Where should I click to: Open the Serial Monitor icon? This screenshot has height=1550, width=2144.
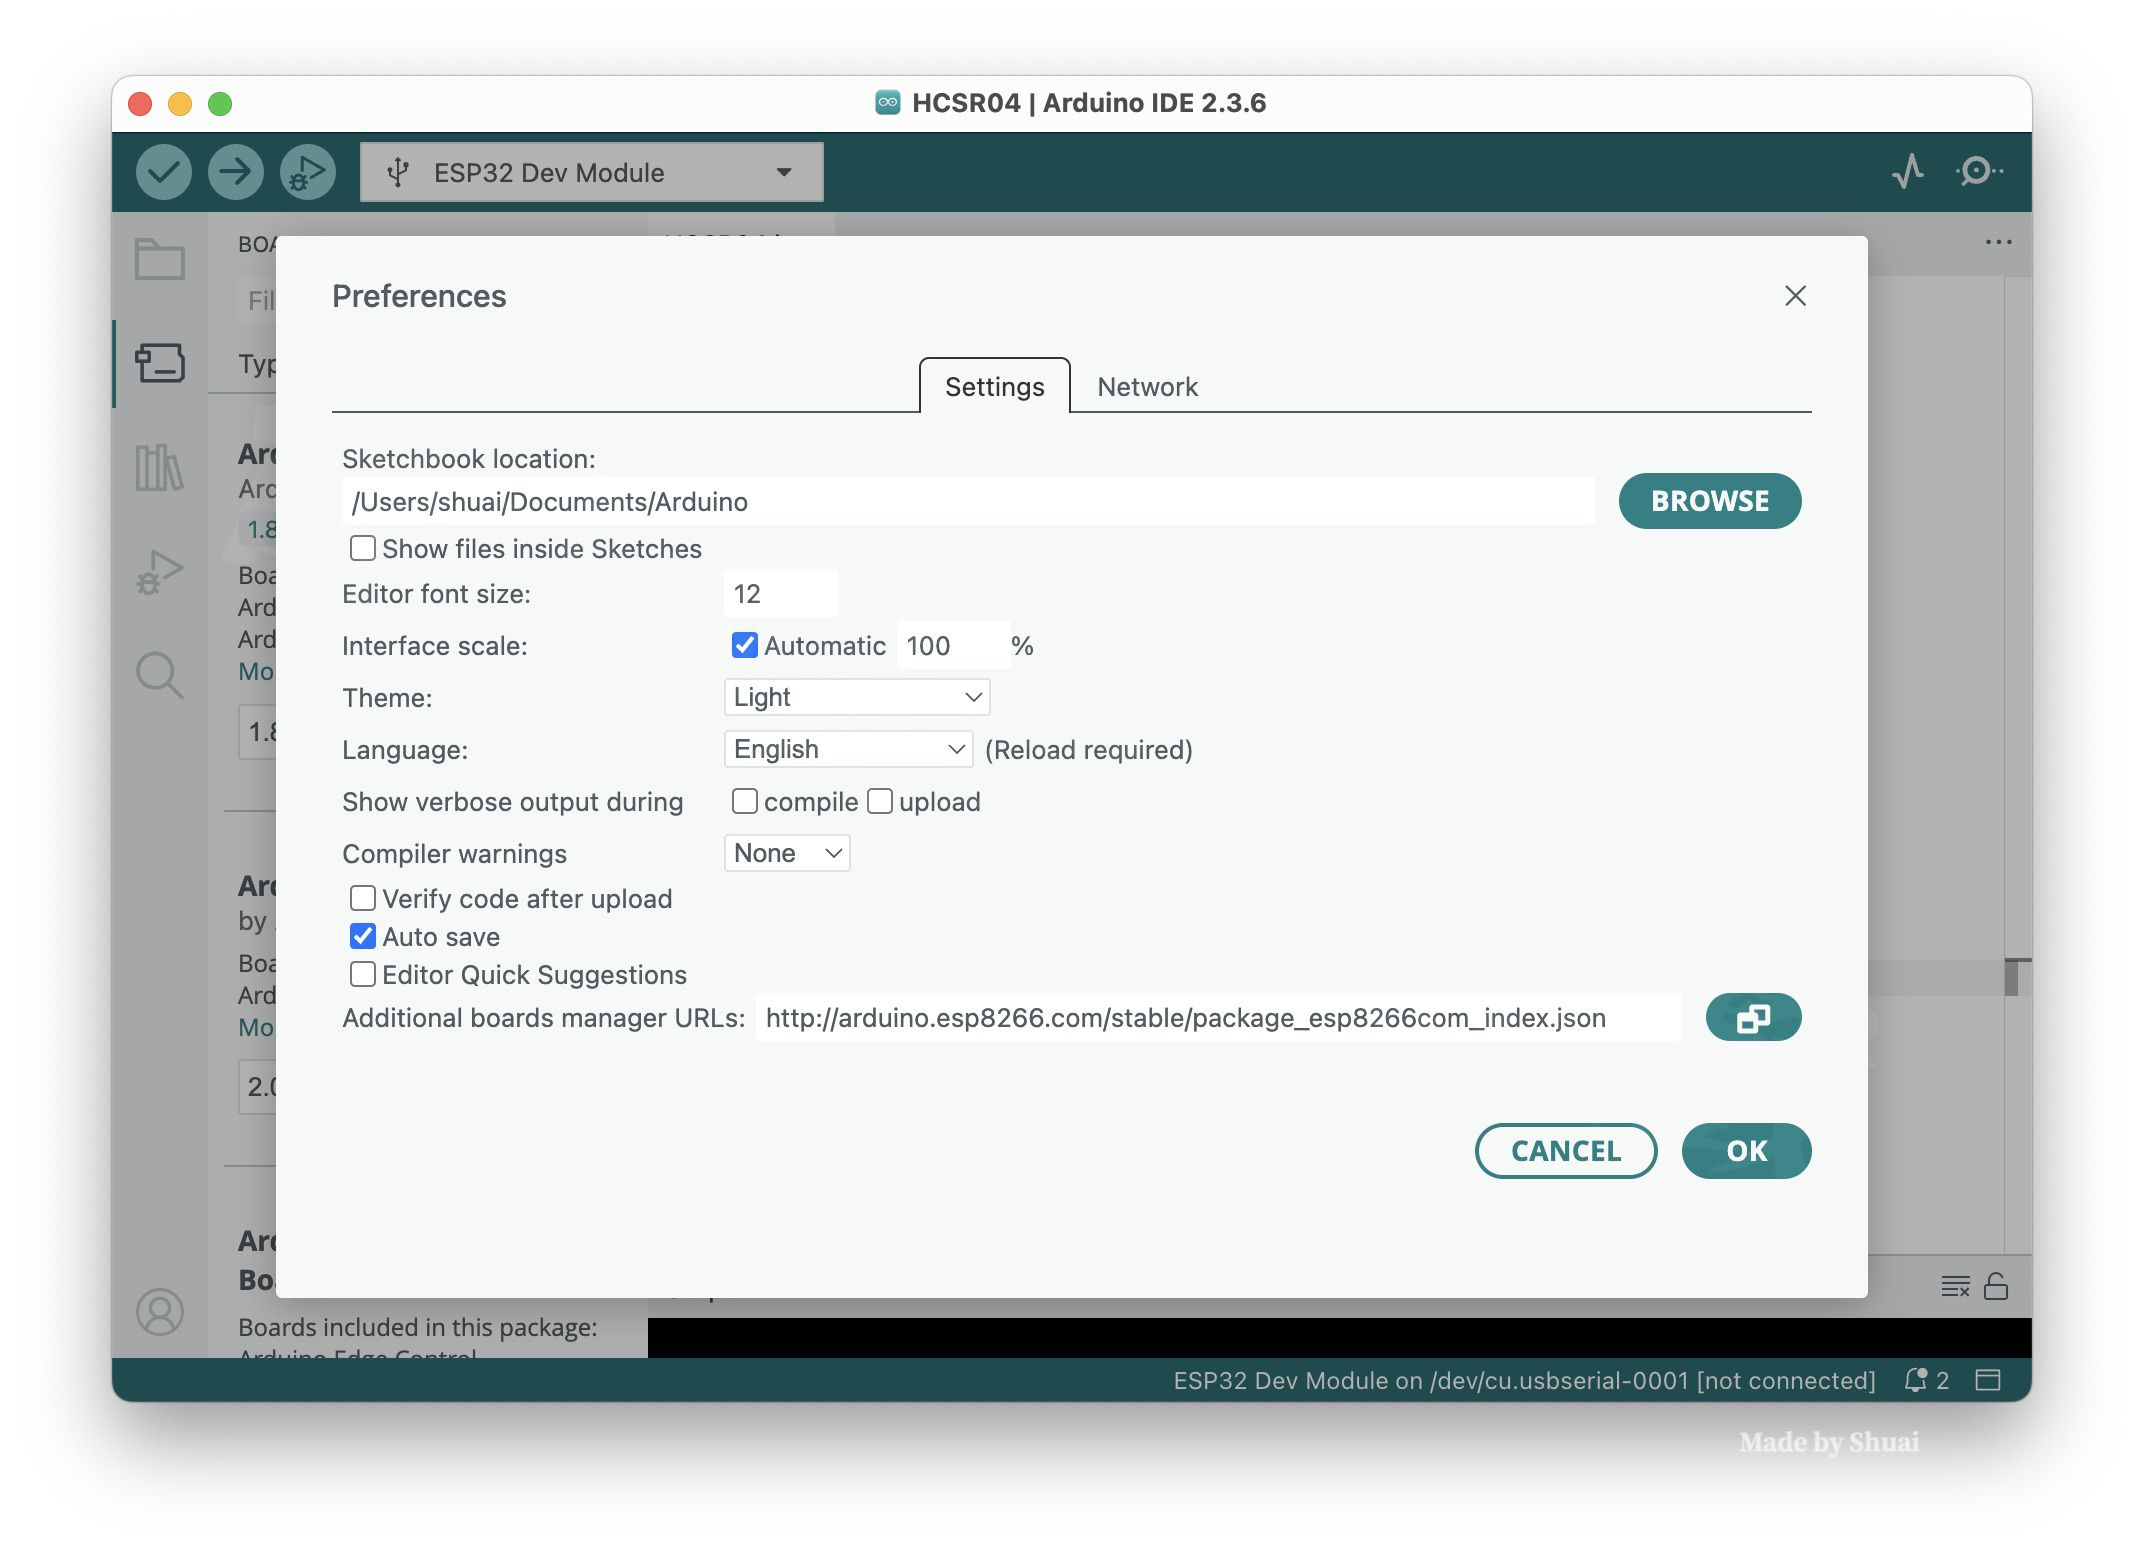click(x=1978, y=172)
